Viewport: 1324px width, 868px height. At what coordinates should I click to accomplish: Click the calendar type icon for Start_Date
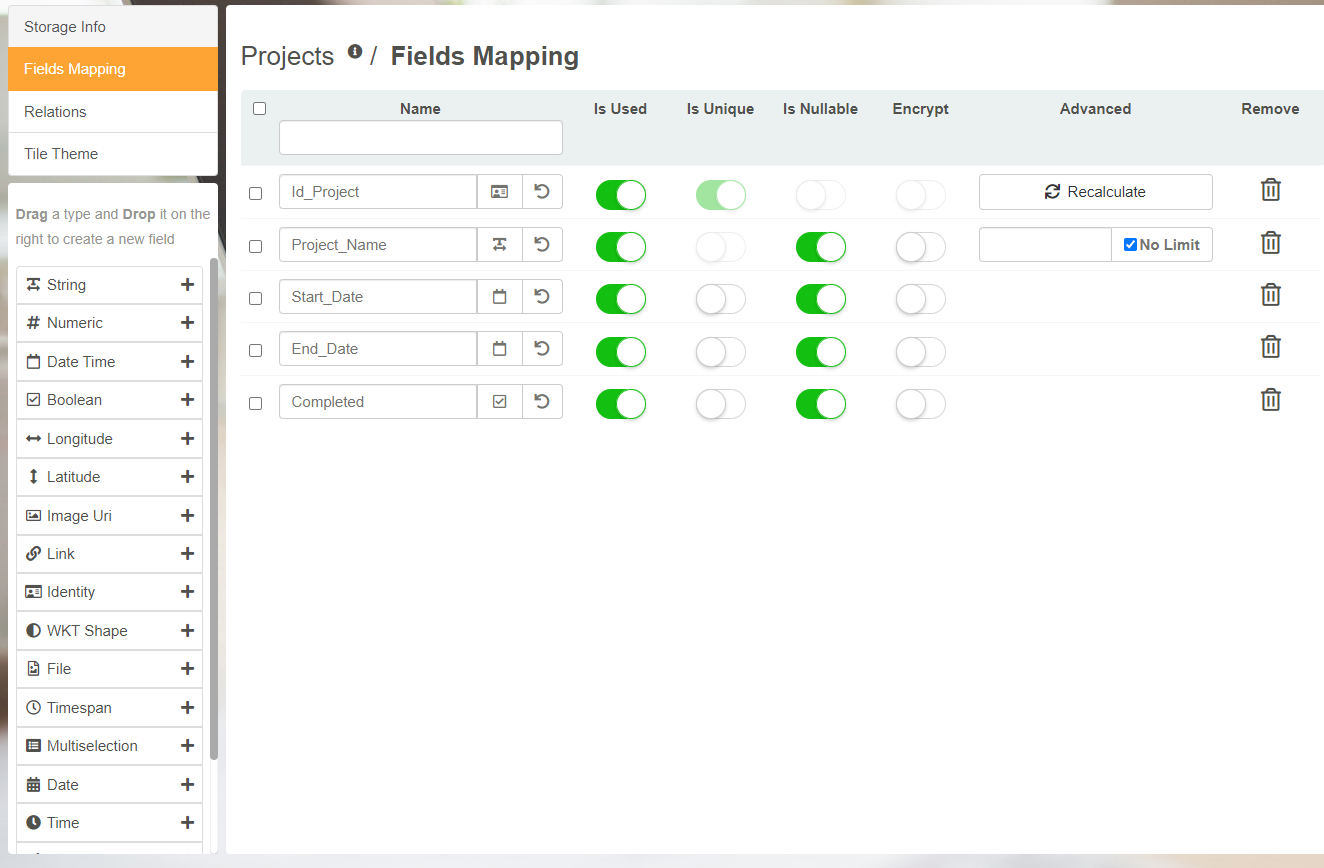[x=500, y=297]
